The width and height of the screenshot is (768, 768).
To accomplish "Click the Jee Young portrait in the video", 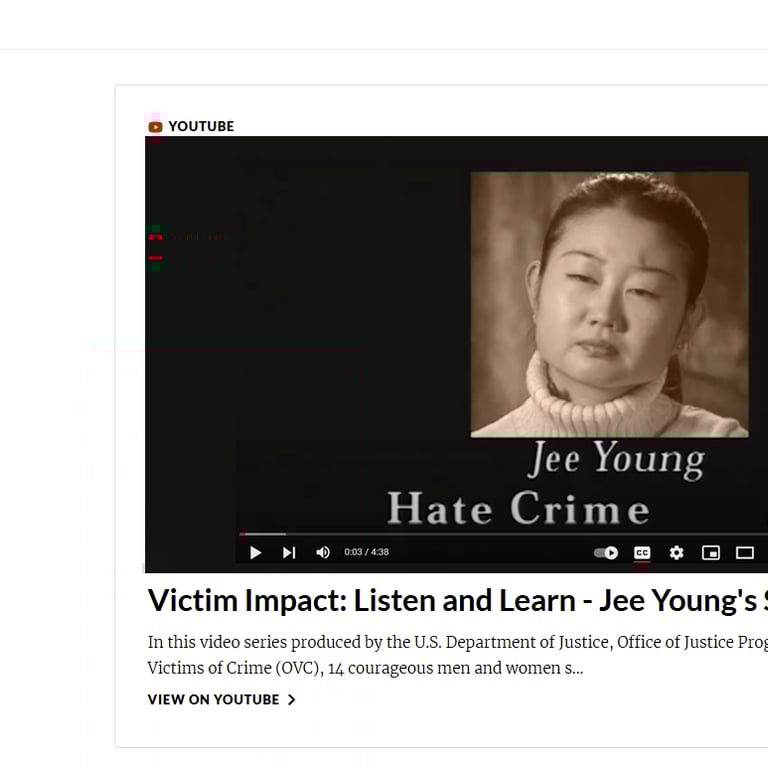I will tap(609, 304).
